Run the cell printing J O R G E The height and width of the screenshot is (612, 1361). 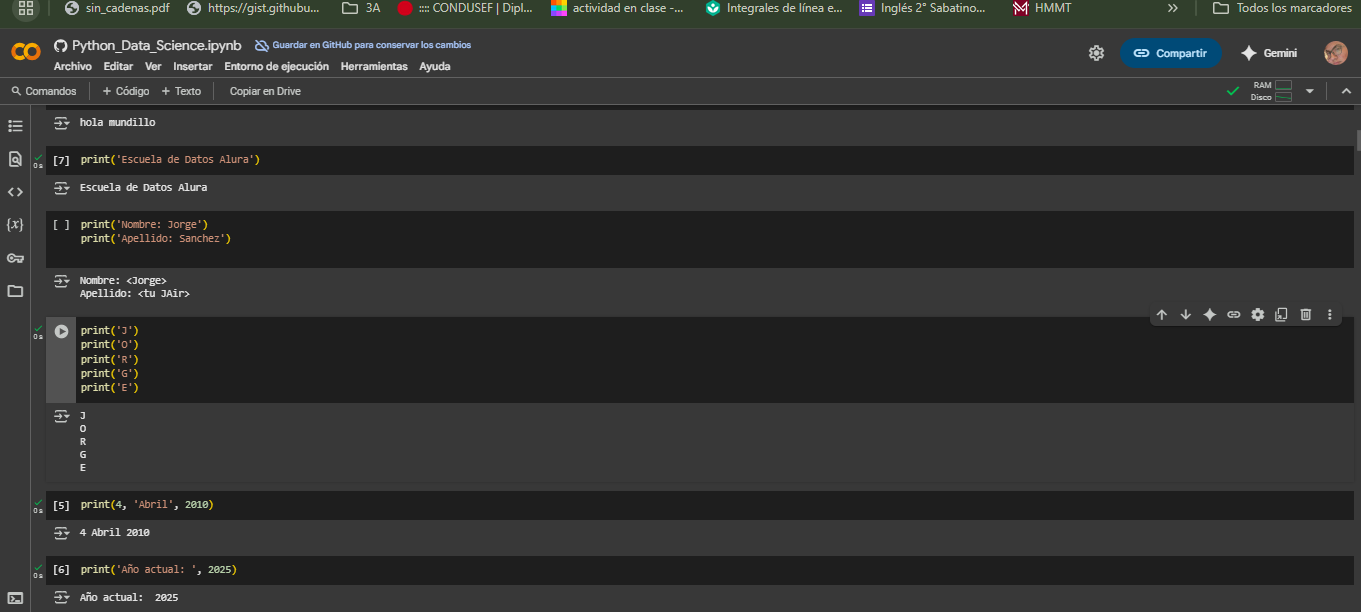point(62,331)
